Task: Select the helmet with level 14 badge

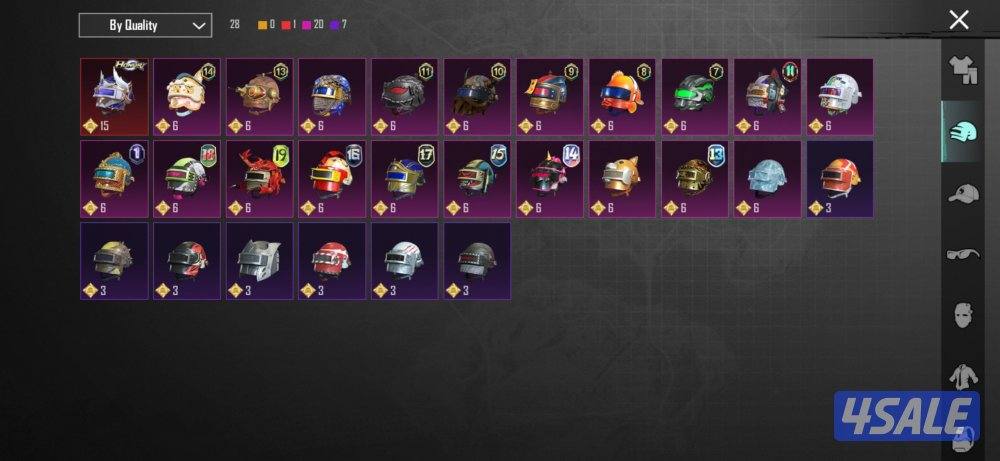Action: tap(187, 97)
